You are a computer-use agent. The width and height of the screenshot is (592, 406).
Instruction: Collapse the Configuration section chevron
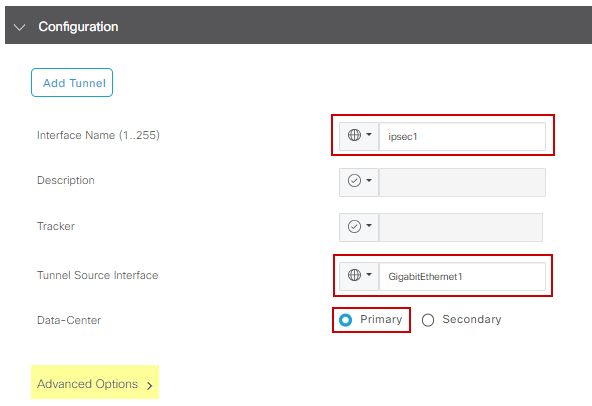pos(19,27)
